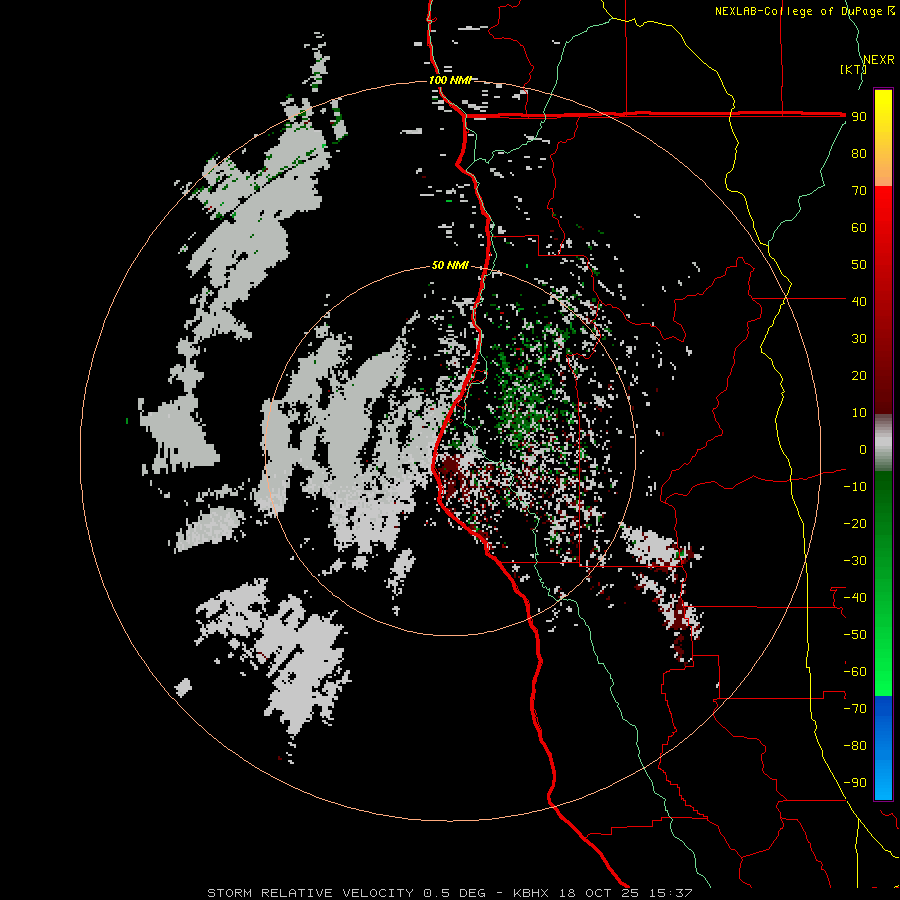The image size is (900, 900).
Task: Click the [KT] units label
Action: tap(852, 69)
